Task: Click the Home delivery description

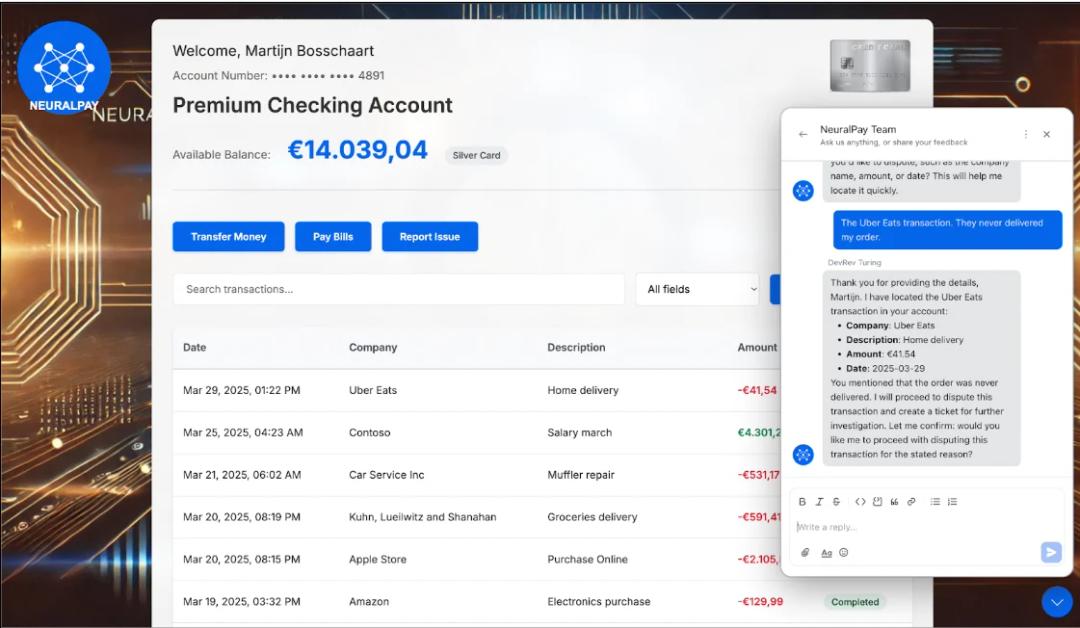Action: click(583, 390)
